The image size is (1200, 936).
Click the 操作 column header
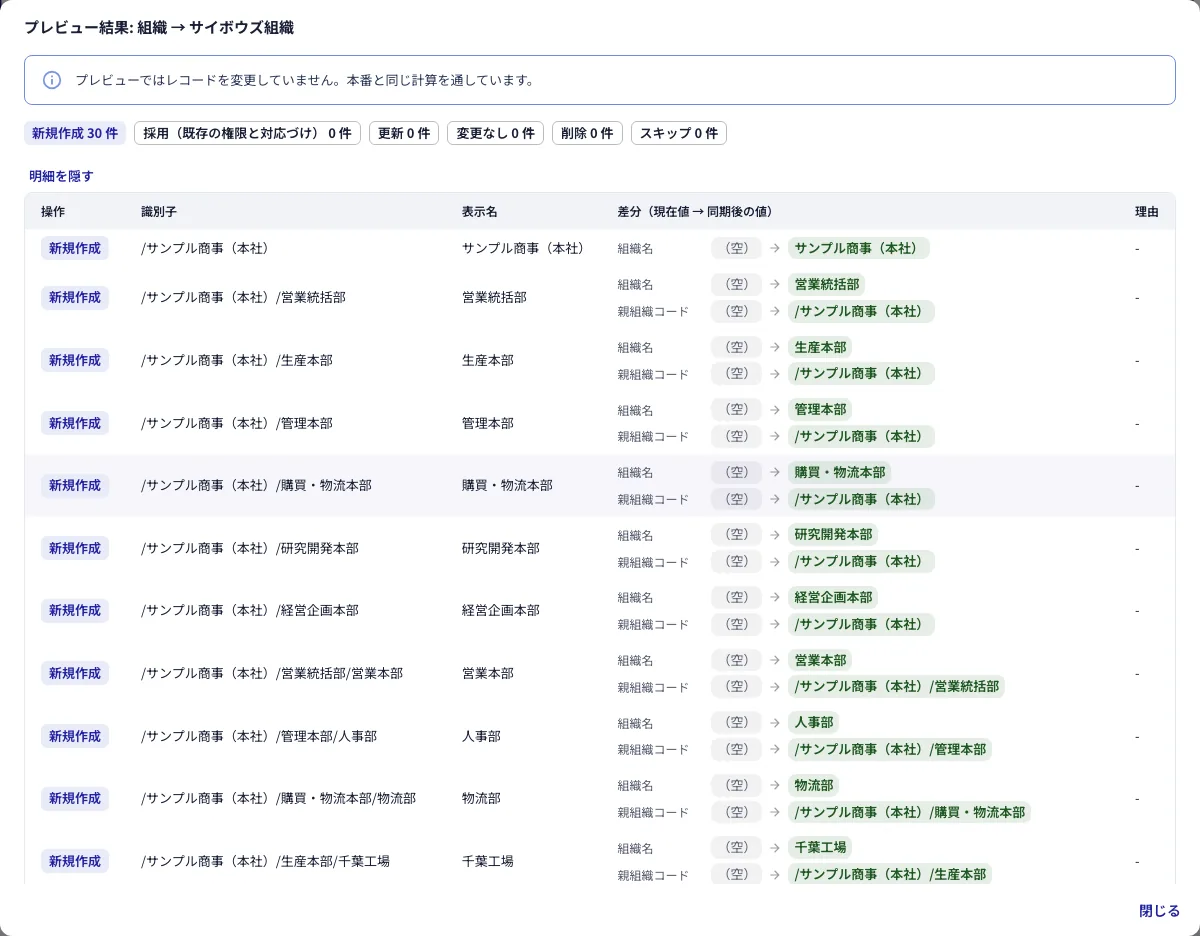53,212
